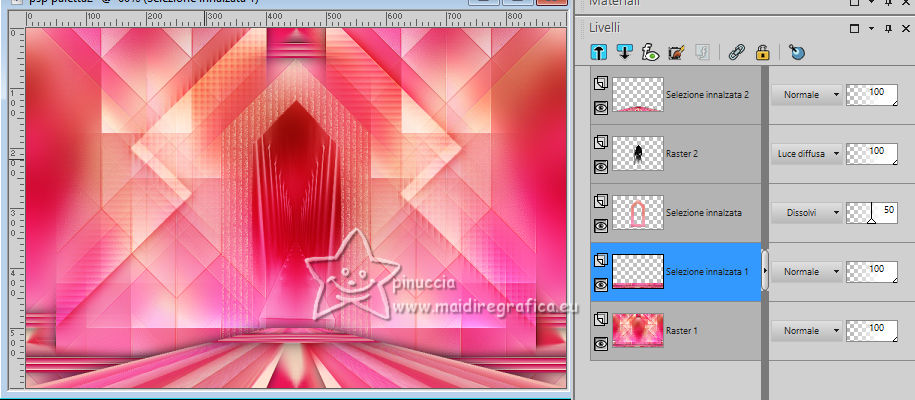Click the greyed layer styles icon
The width and height of the screenshot is (915, 400).
[x=702, y=53]
